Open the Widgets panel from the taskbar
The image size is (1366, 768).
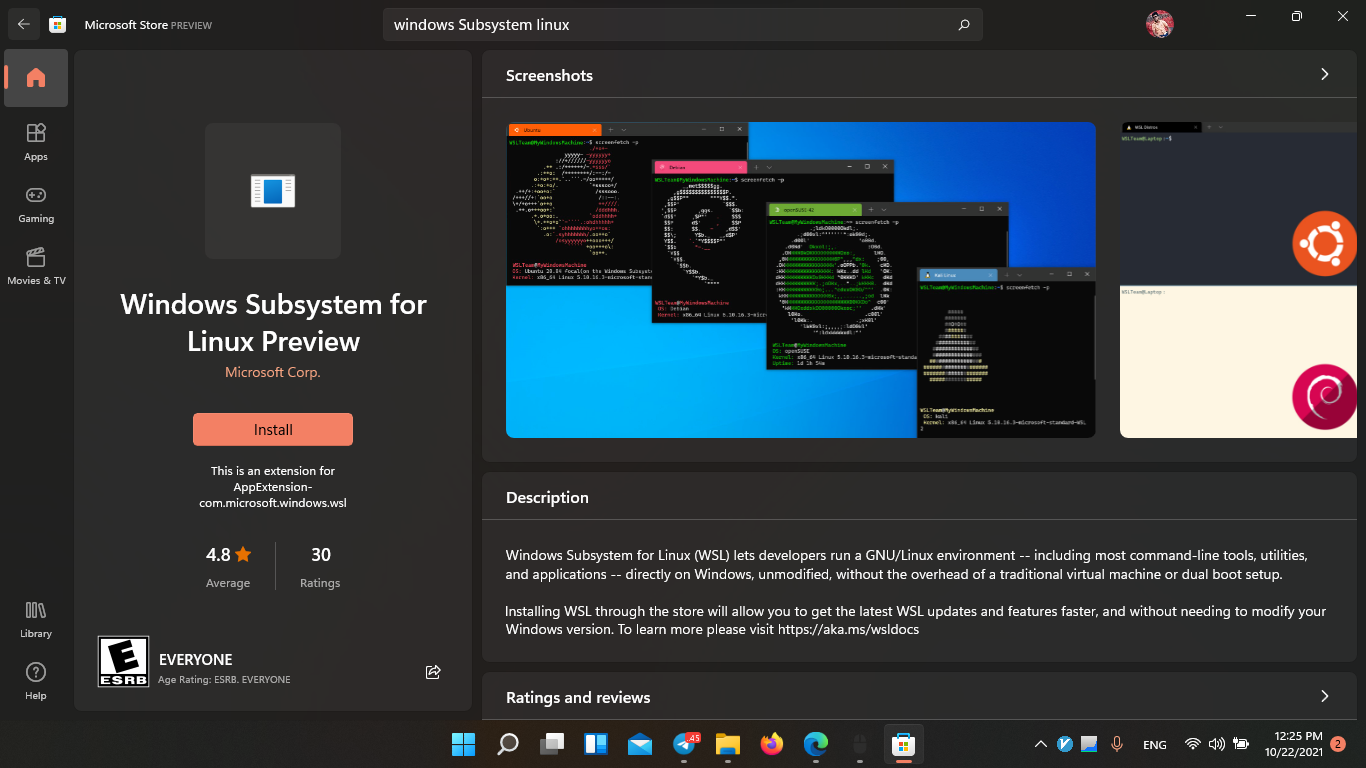click(x=596, y=744)
